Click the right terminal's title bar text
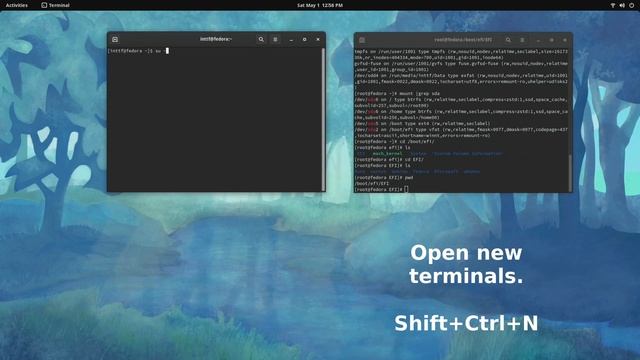640x360 pixels. tap(463, 40)
